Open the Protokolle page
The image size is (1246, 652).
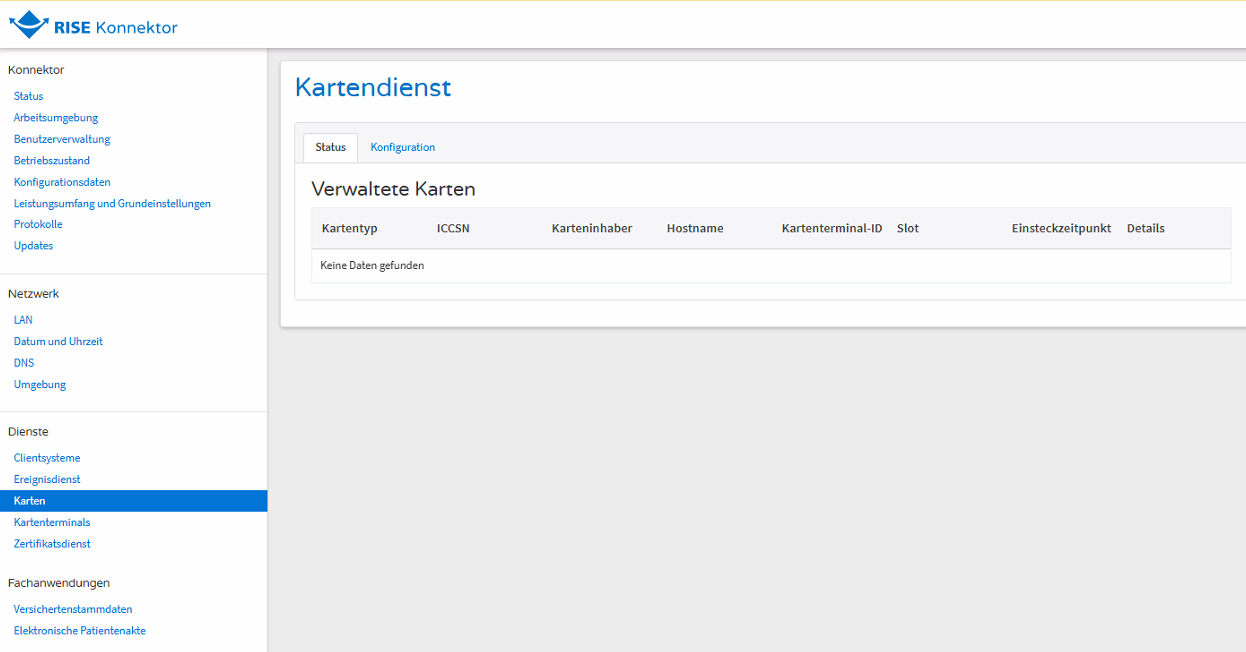(38, 224)
